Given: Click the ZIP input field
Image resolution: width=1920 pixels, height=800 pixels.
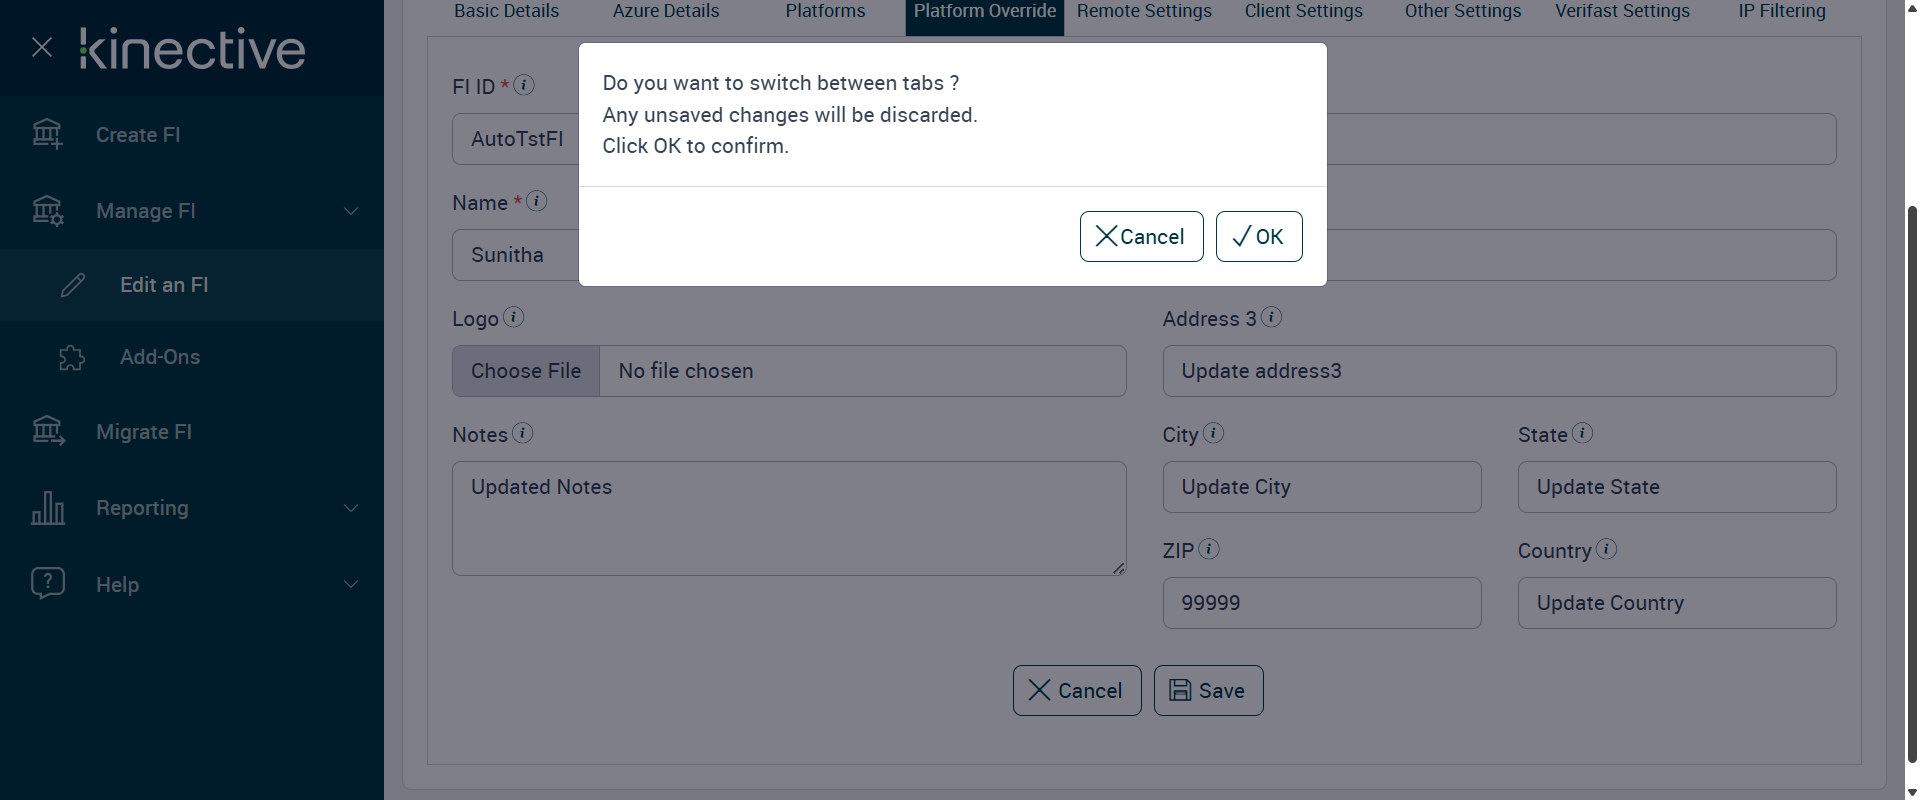Looking at the screenshot, I should coord(1321,603).
